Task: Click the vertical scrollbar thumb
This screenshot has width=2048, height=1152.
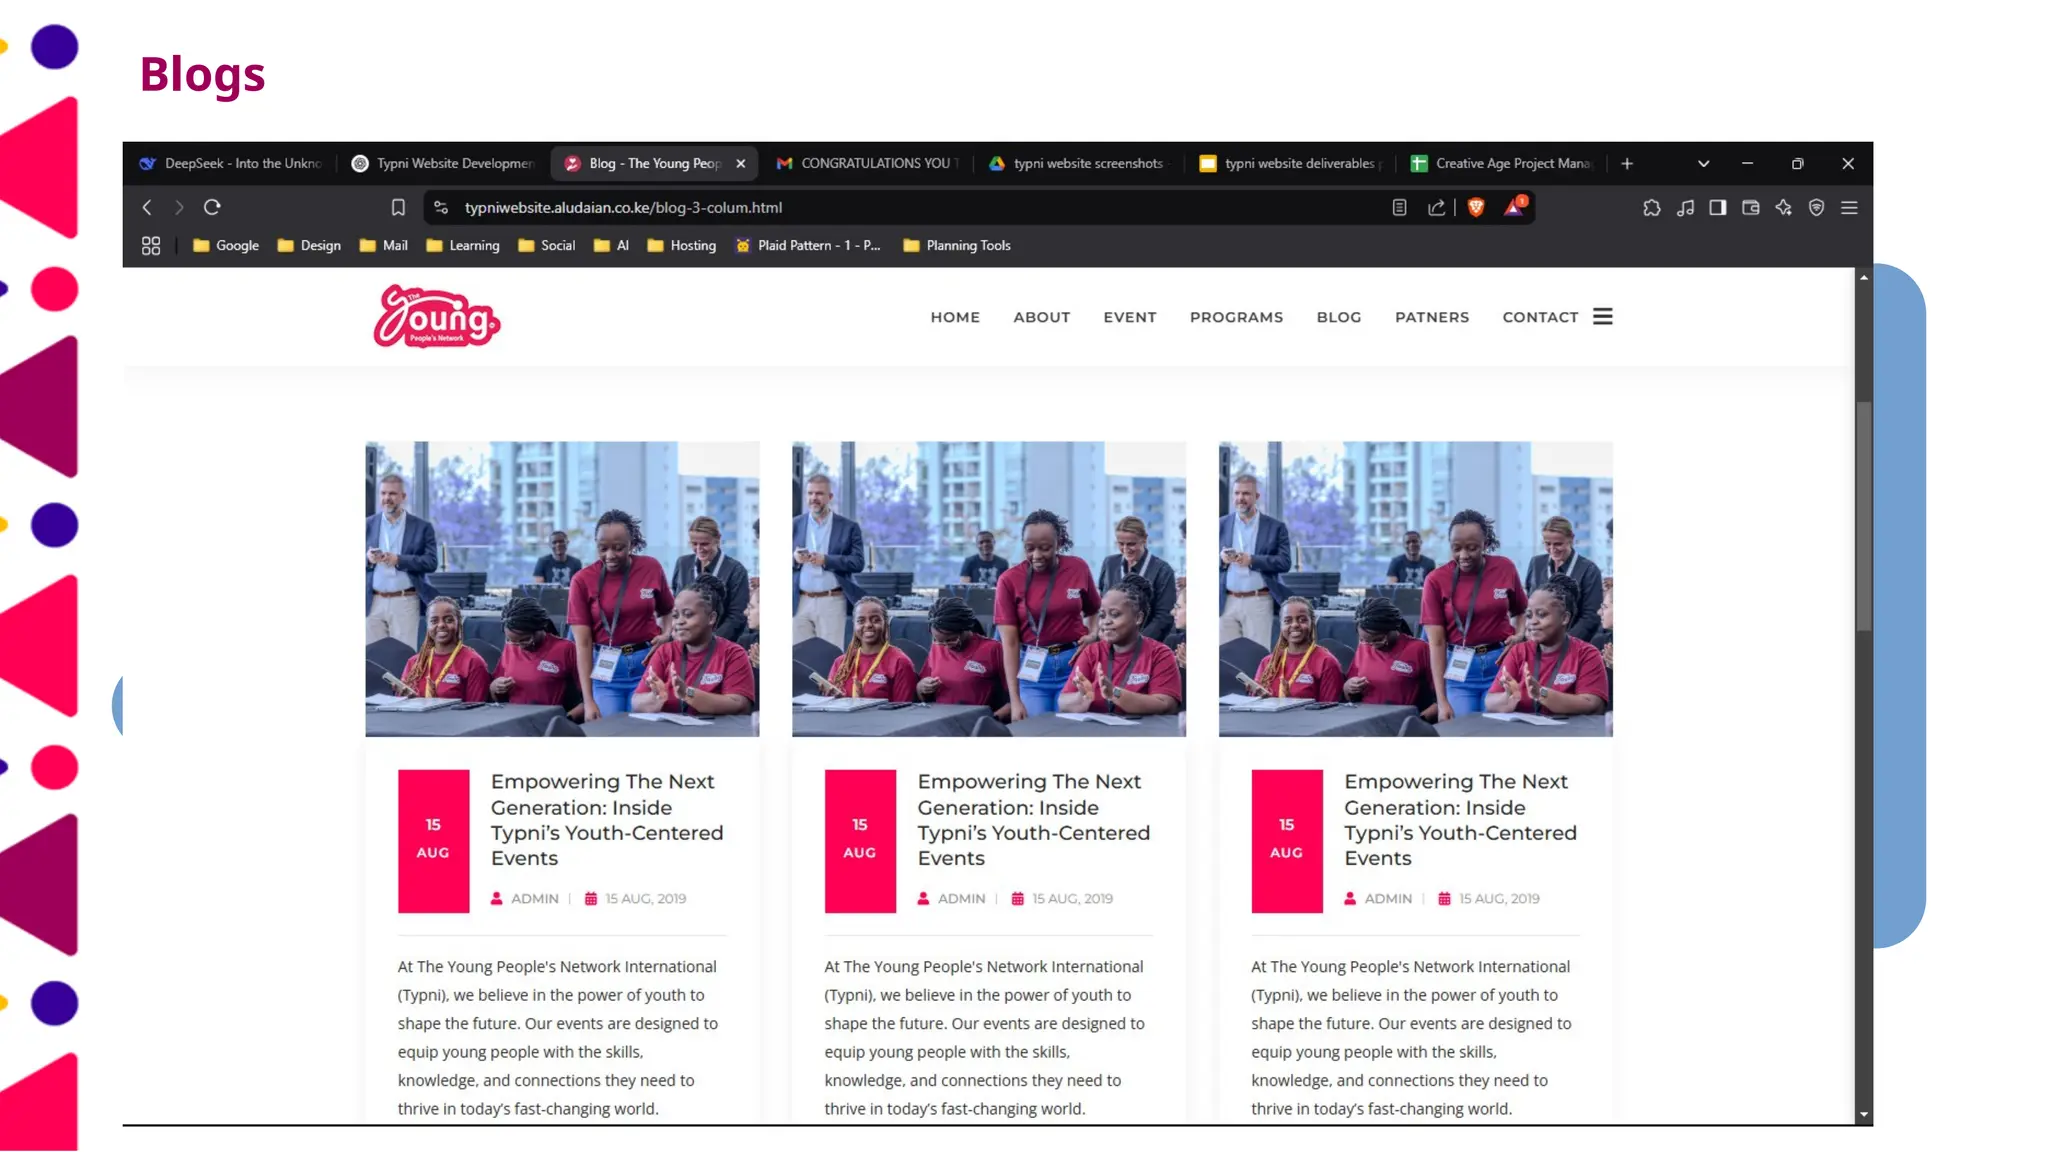Action: click(1863, 517)
